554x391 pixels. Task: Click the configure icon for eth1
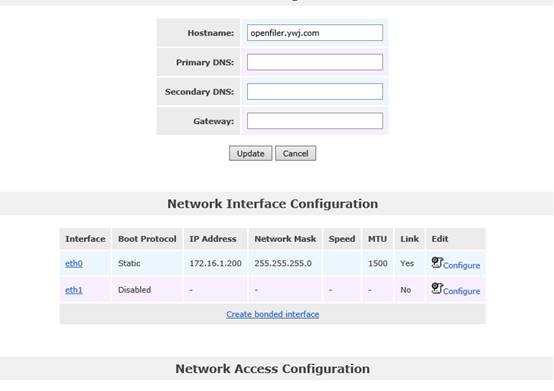pyautogui.click(x=437, y=288)
